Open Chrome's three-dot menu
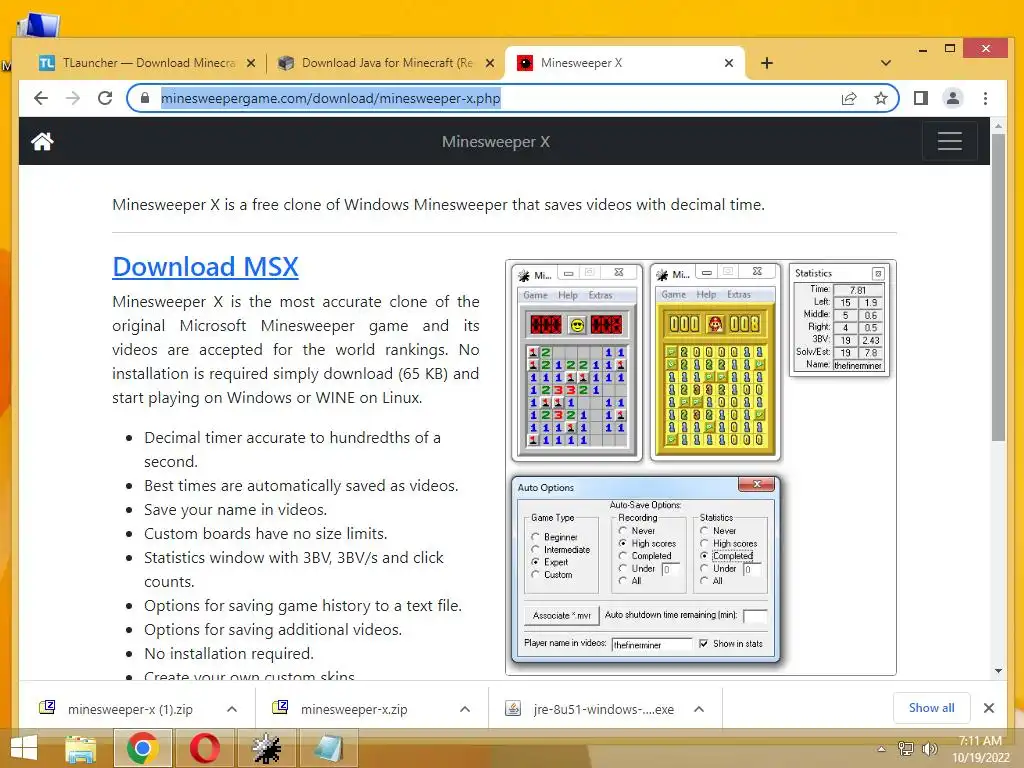The width and height of the screenshot is (1024, 768). click(985, 98)
